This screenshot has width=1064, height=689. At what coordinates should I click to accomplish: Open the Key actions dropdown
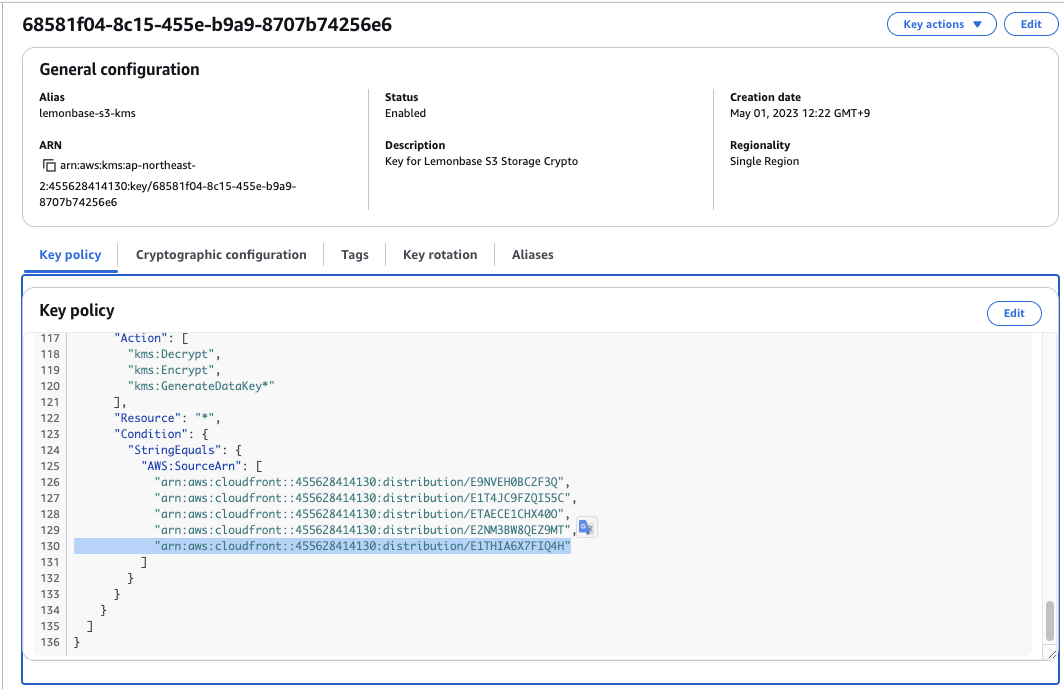pyautogui.click(x=941, y=24)
